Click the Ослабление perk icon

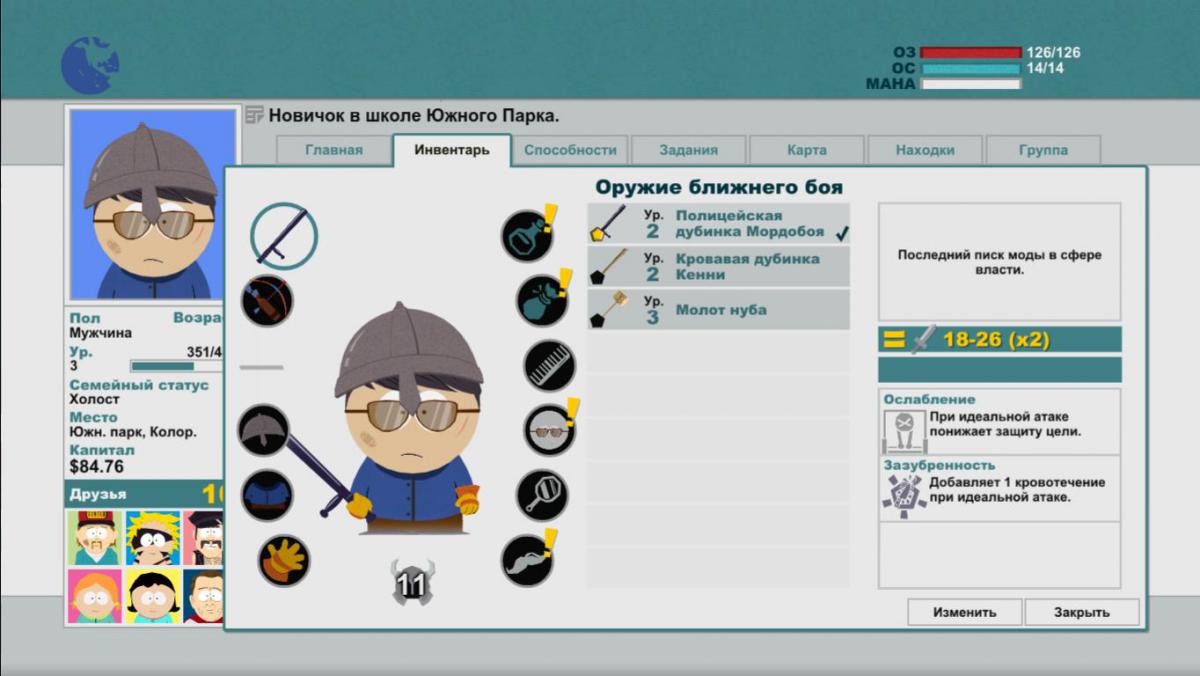pos(903,430)
